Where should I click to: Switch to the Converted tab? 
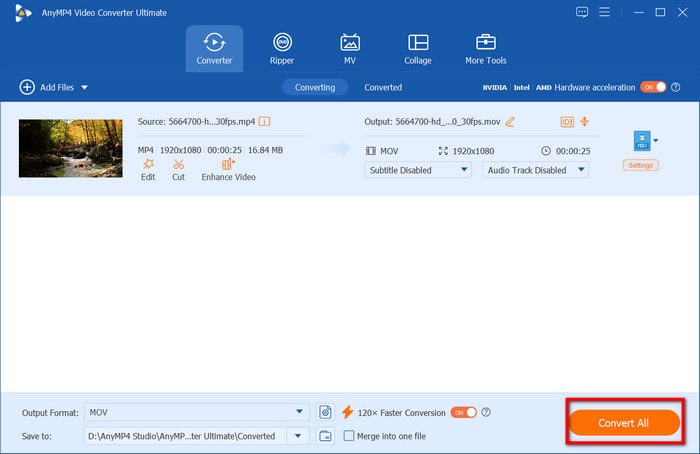point(383,87)
